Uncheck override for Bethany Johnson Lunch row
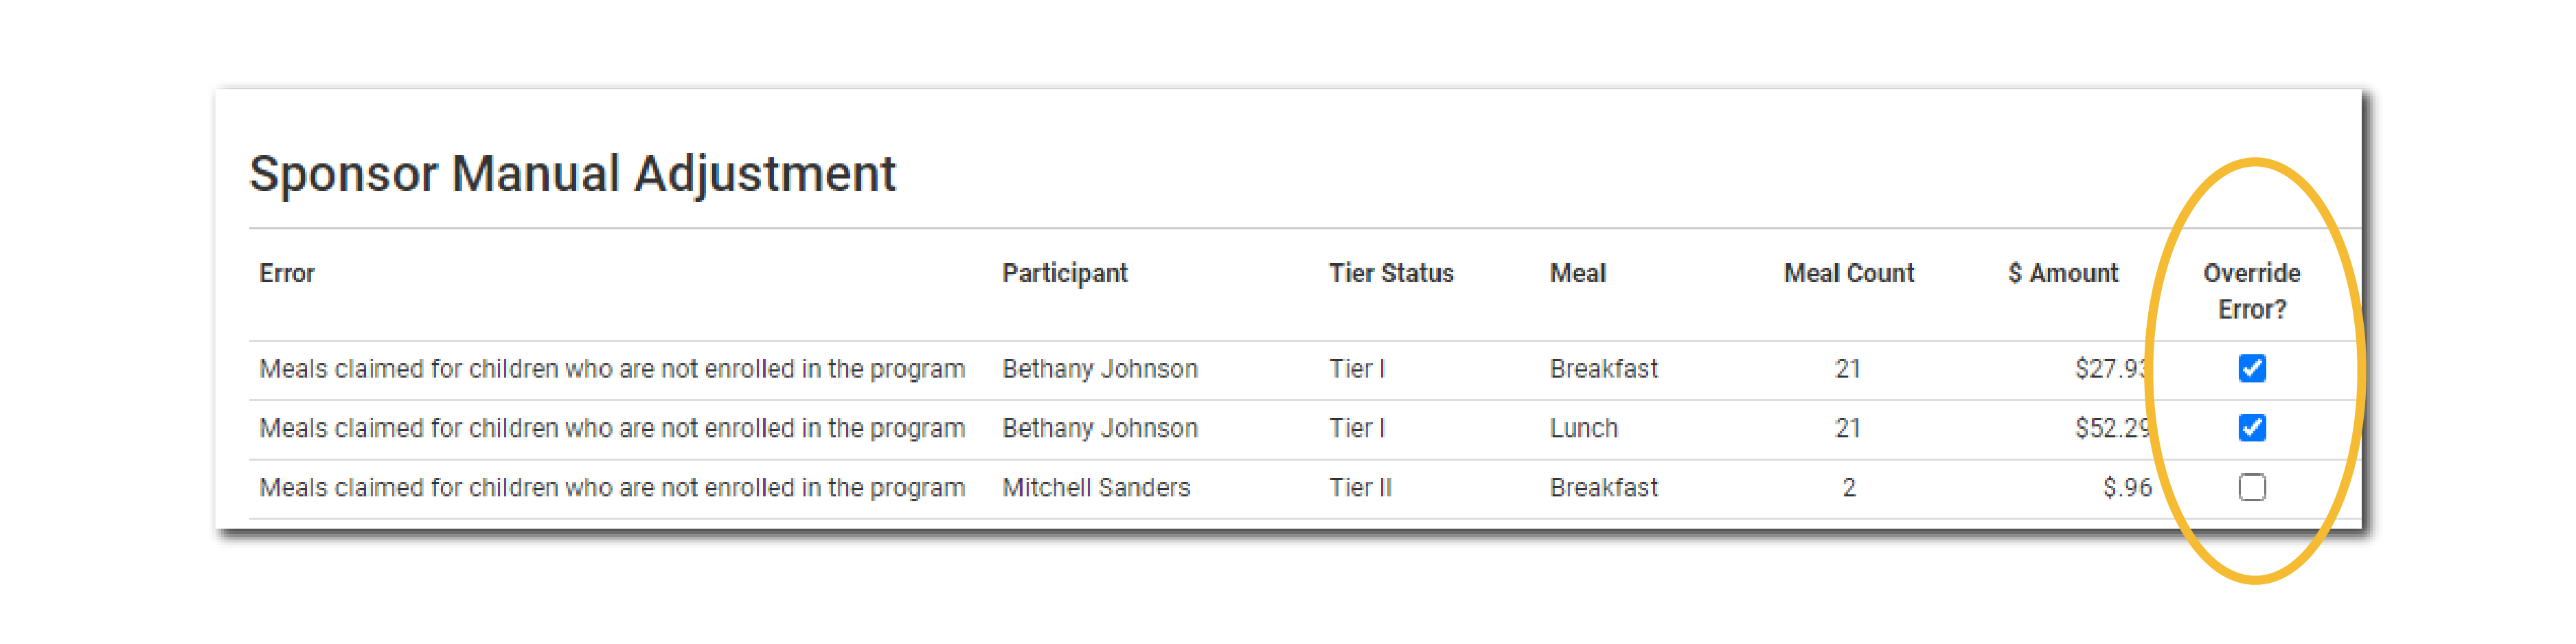 [2251, 428]
